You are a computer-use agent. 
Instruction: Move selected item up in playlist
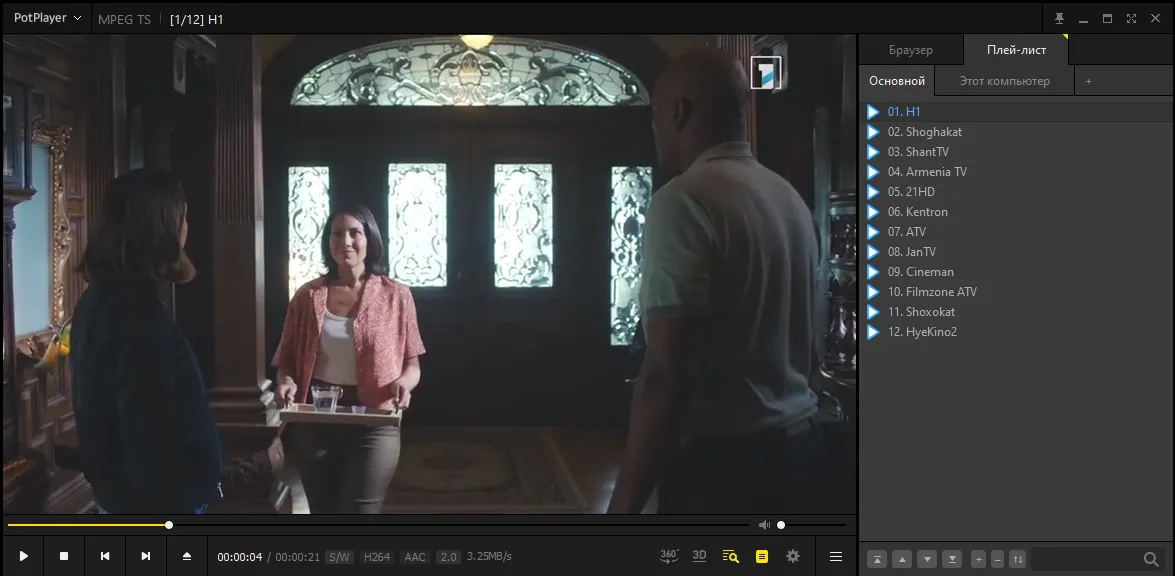[902, 559]
